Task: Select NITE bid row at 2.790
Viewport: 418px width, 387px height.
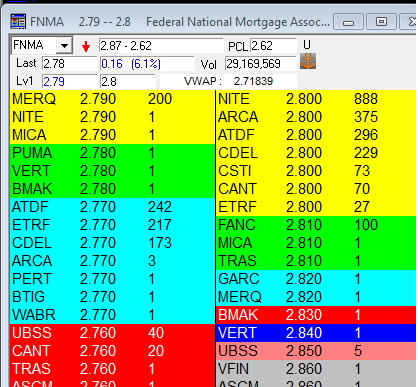Action: 113,117
